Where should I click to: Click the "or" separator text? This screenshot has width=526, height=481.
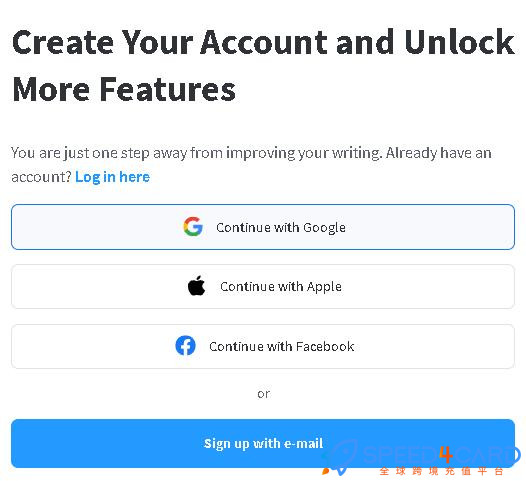click(x=264, y=394)
